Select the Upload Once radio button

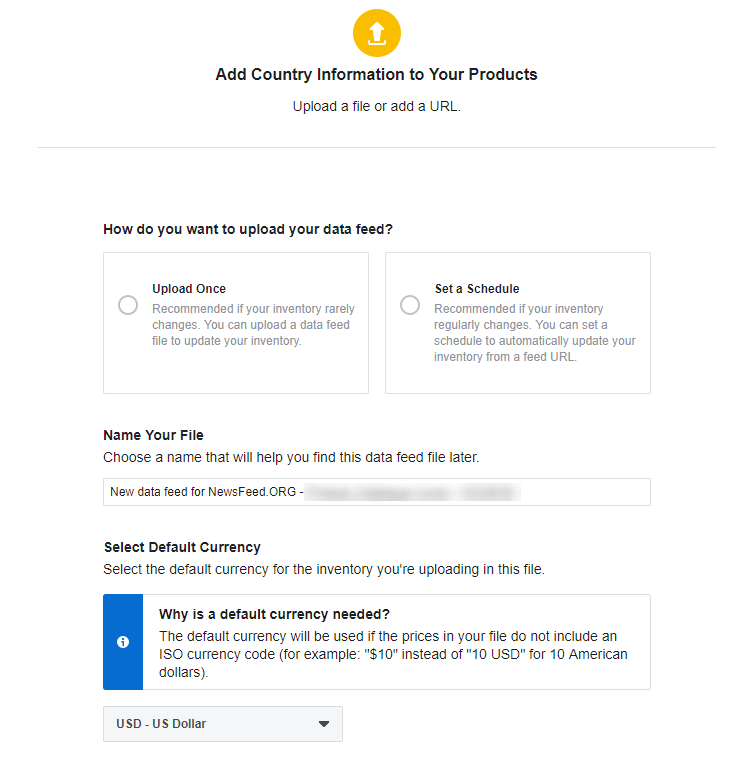click(128, 305)
